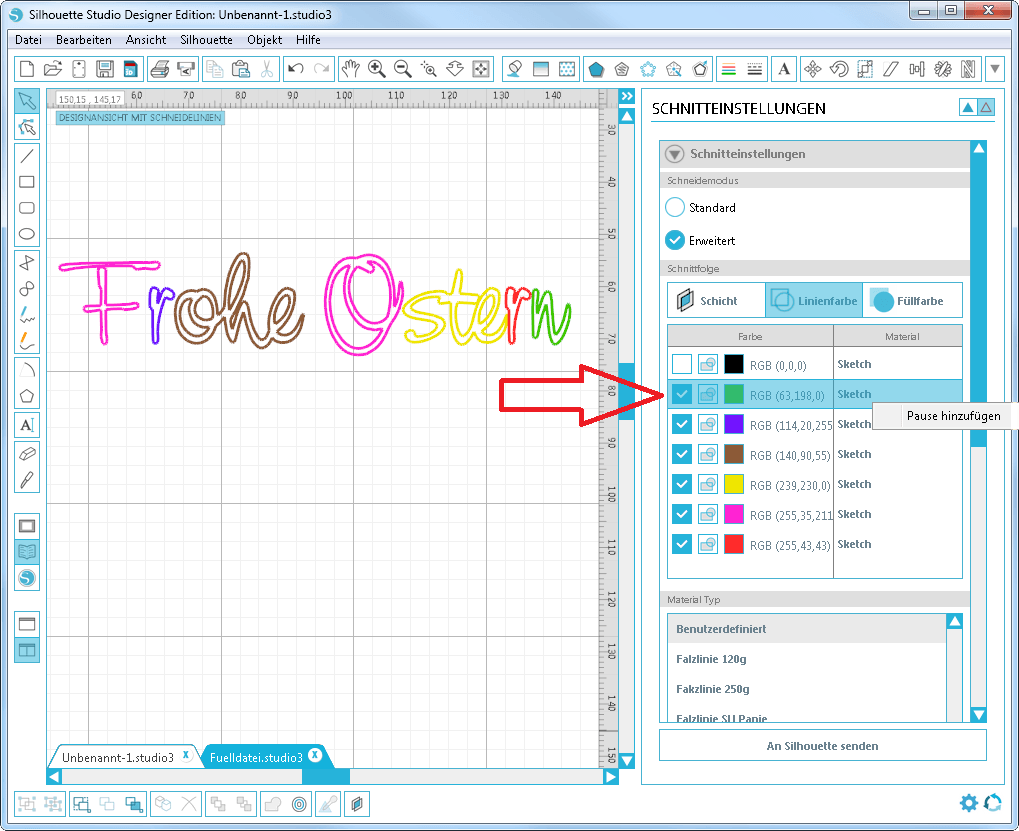Uncheck the brown RGB (140,90,55) row

681,454
